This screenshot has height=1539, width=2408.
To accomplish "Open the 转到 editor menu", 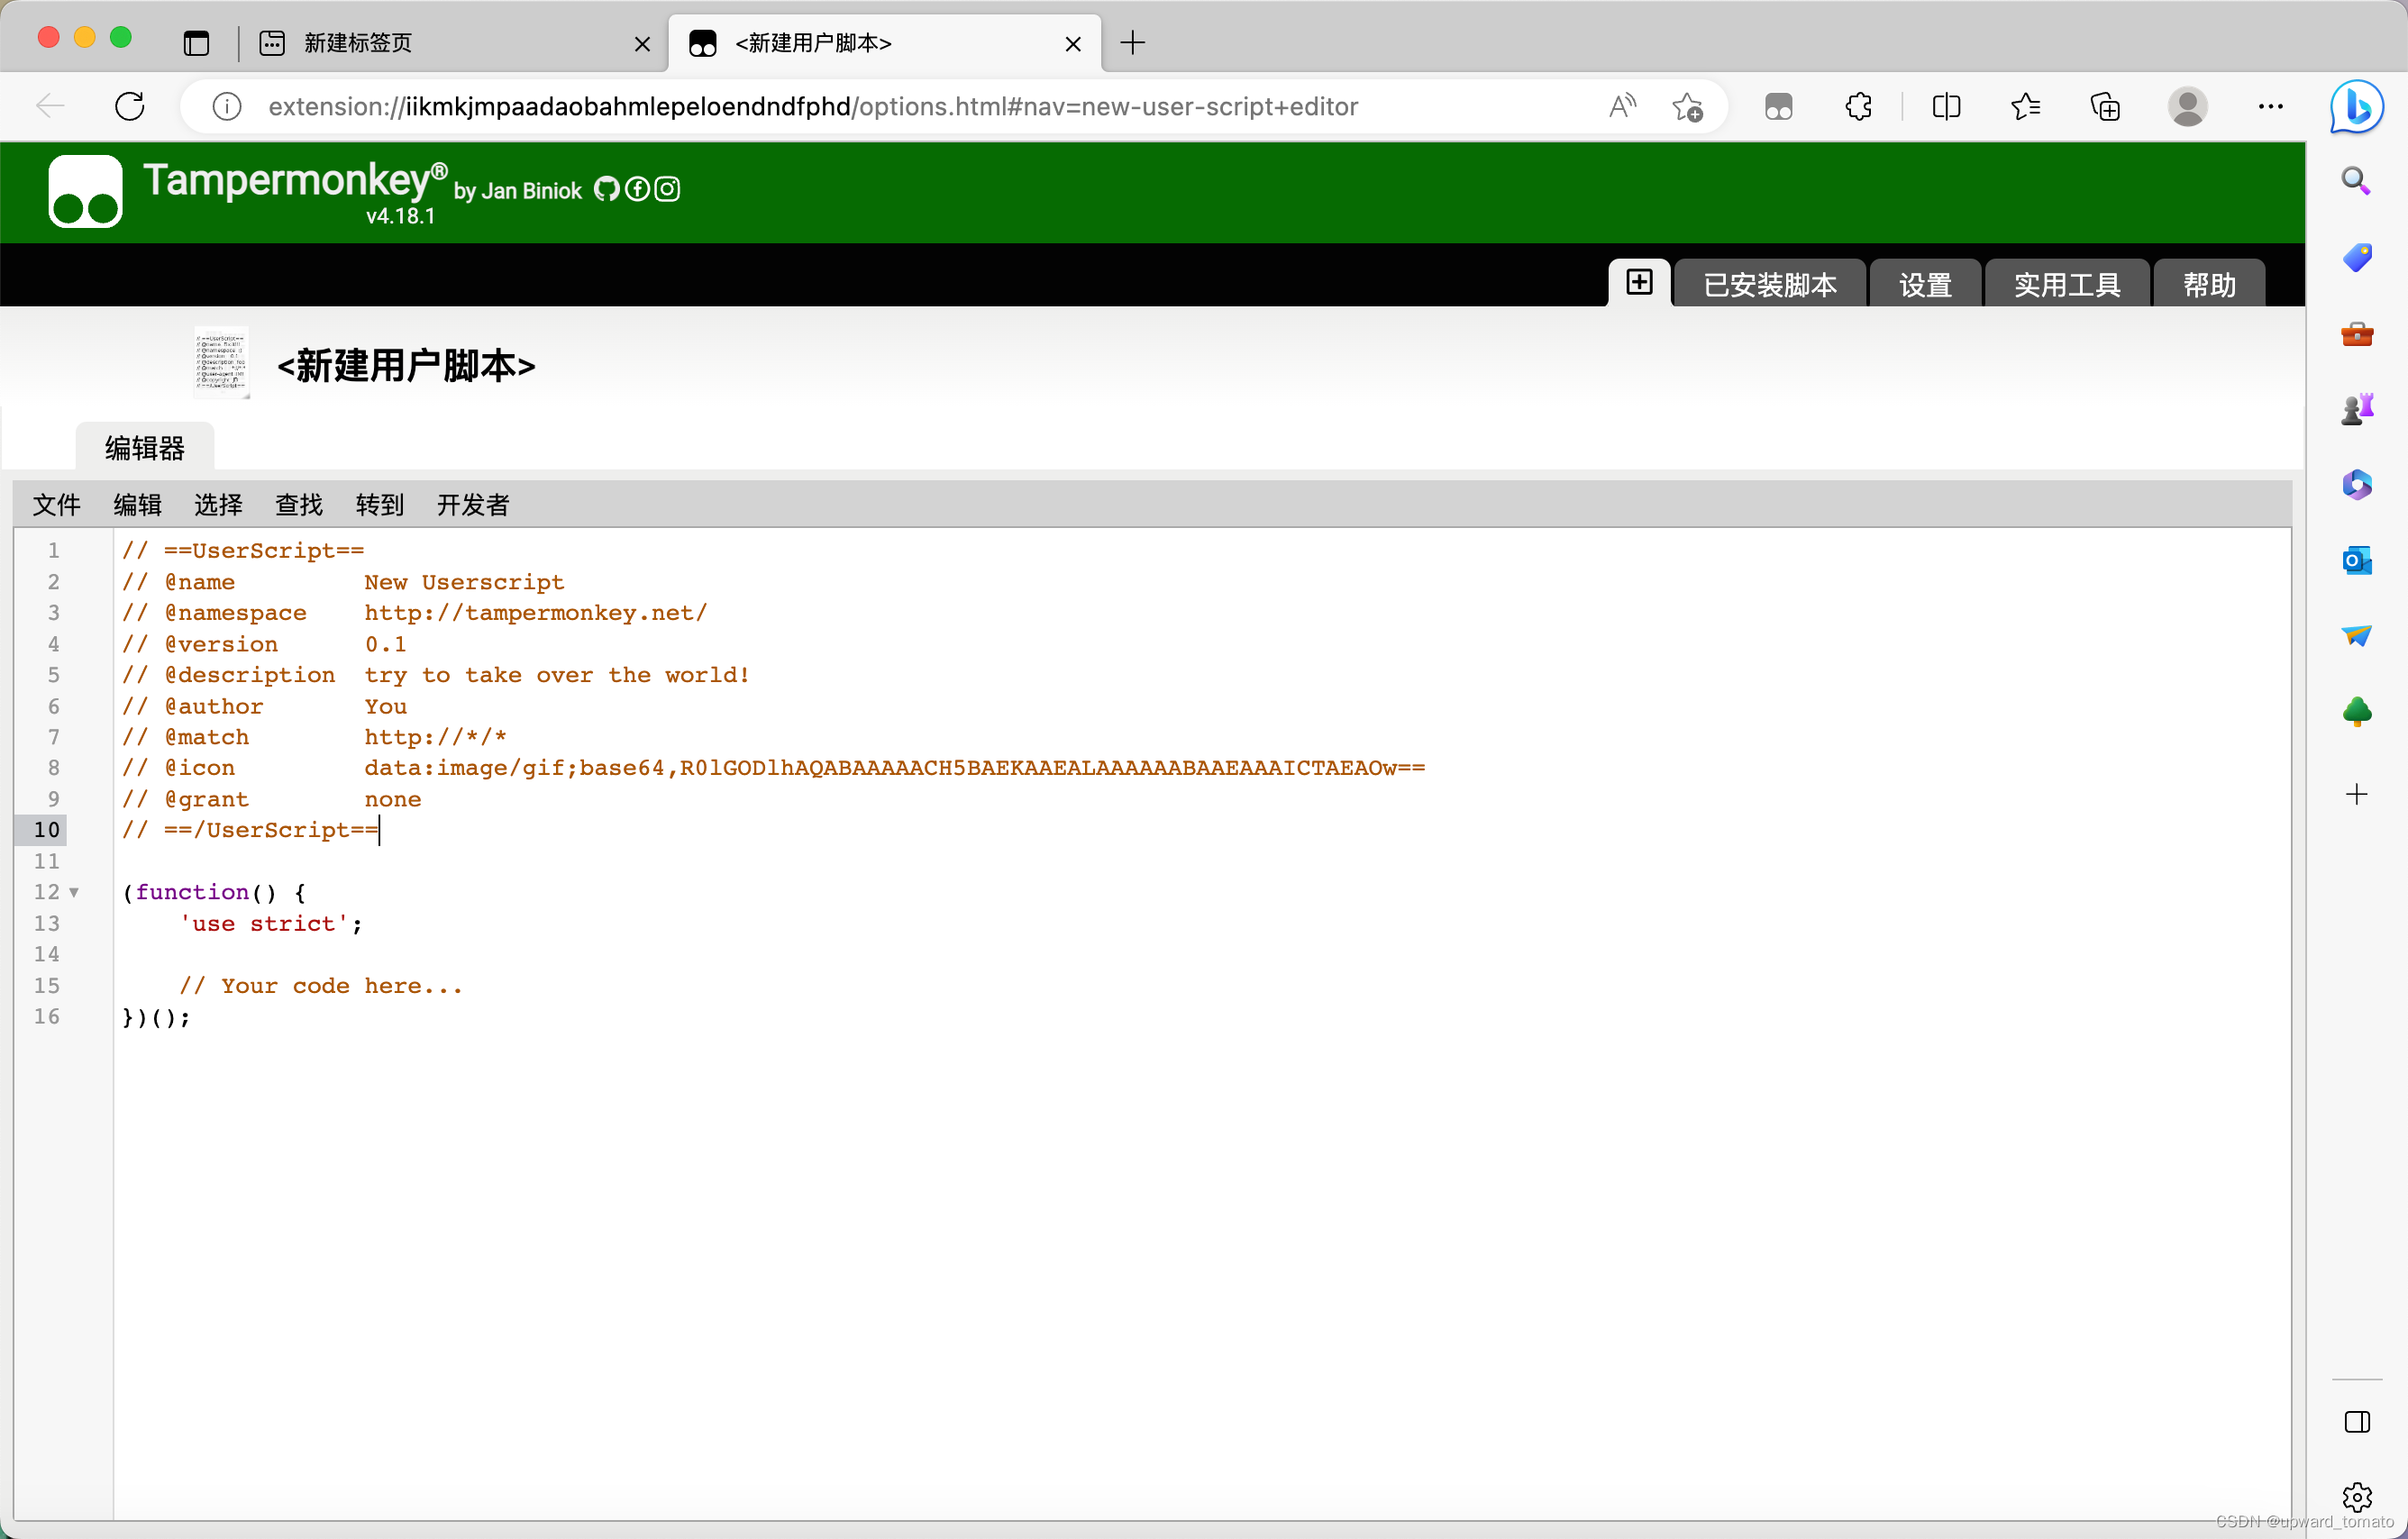I will 380,505.
